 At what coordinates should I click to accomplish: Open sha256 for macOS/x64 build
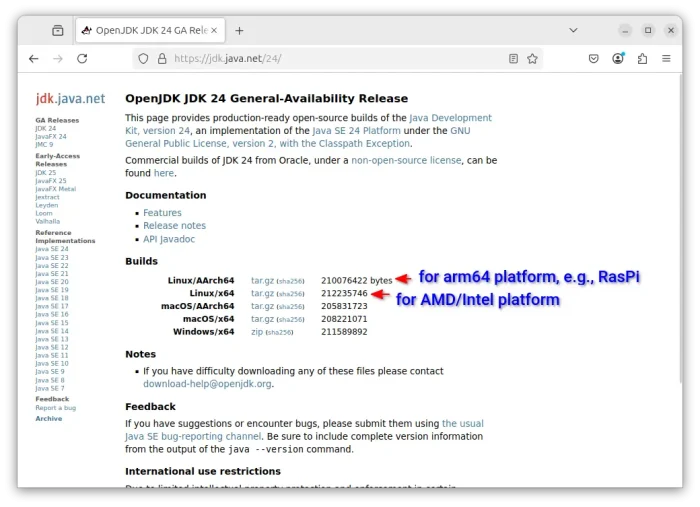(x=291, y=320)
